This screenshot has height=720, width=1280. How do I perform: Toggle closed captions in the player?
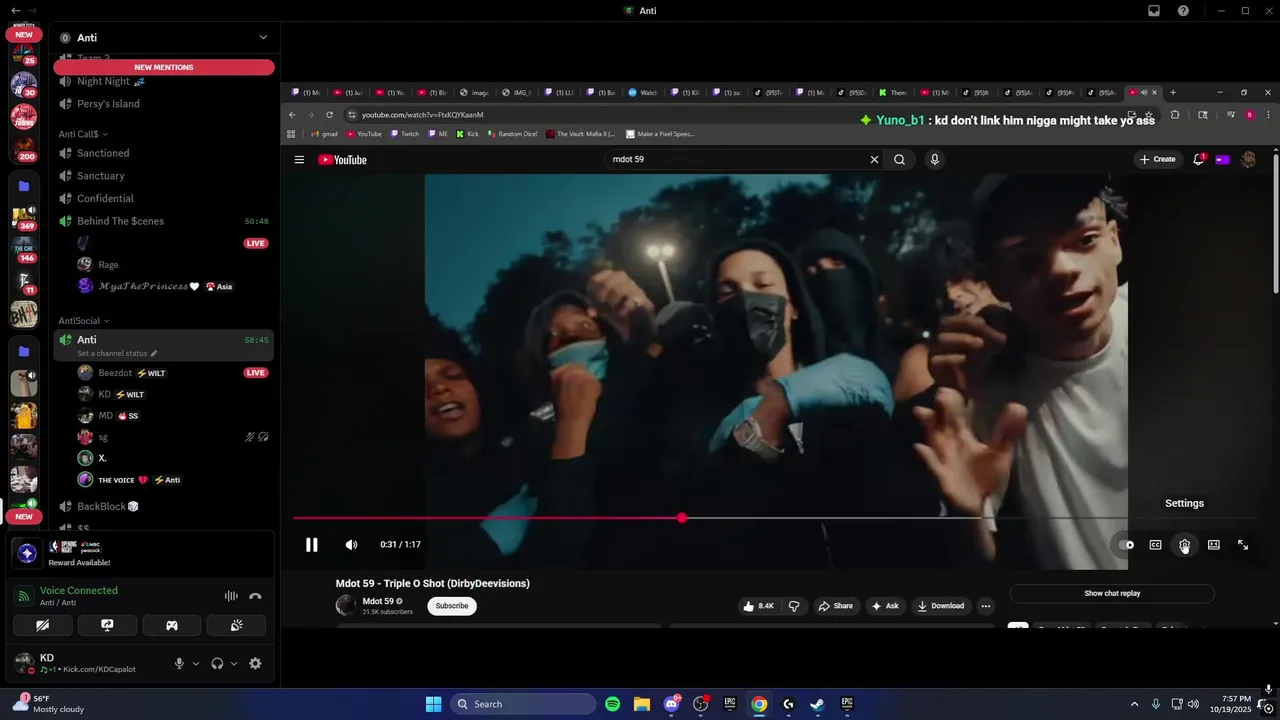coord(1155,545)
